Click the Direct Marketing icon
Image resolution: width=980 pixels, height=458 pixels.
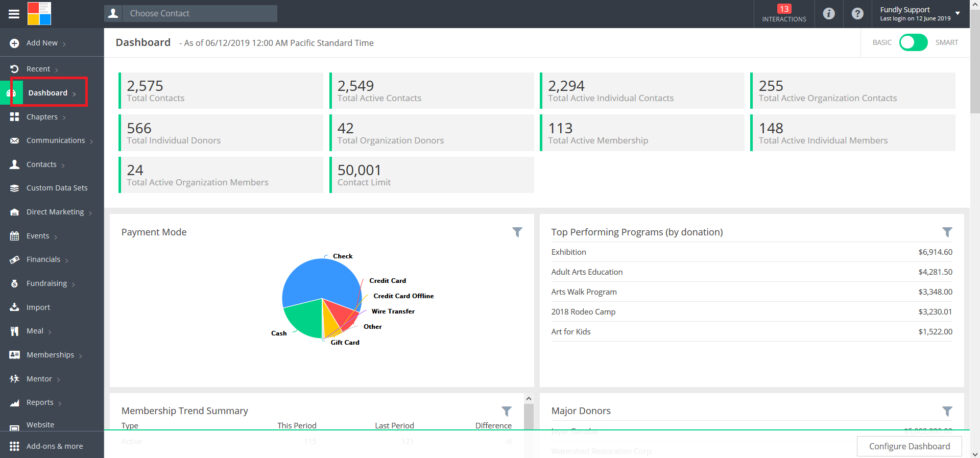(x=14, y=212)
